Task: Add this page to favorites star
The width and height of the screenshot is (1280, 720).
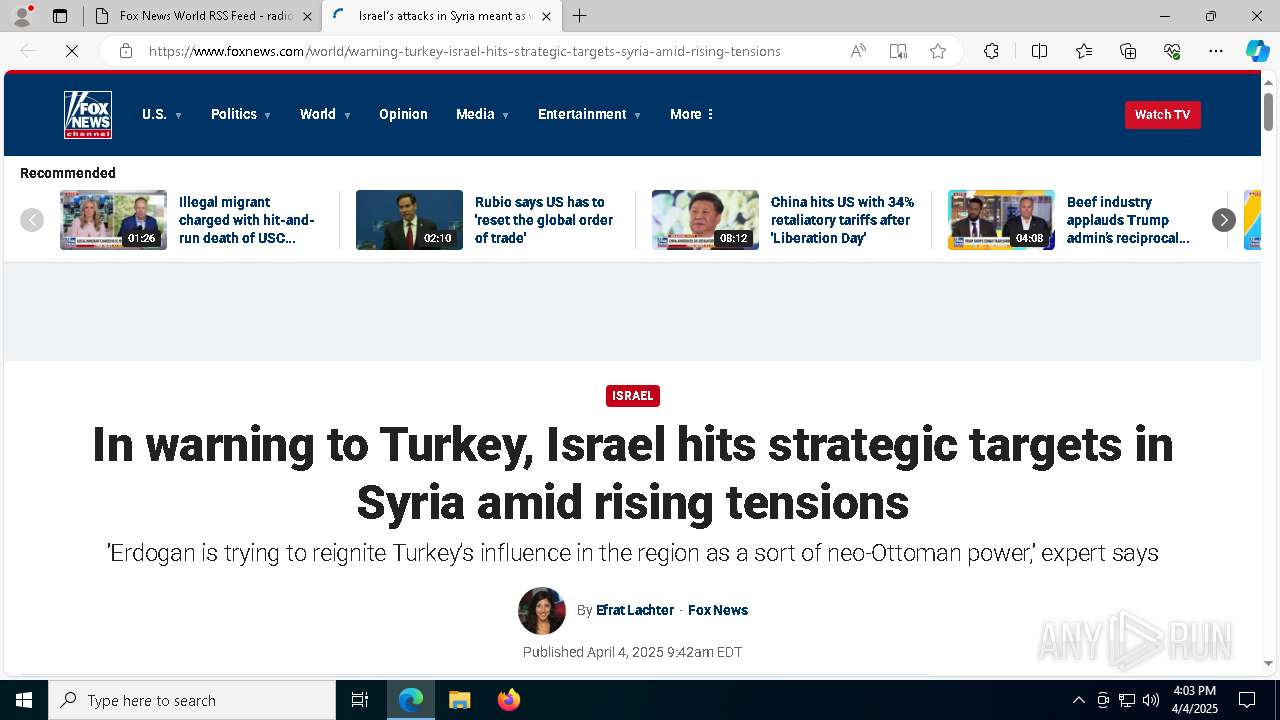Action: [x=938, y=51]
